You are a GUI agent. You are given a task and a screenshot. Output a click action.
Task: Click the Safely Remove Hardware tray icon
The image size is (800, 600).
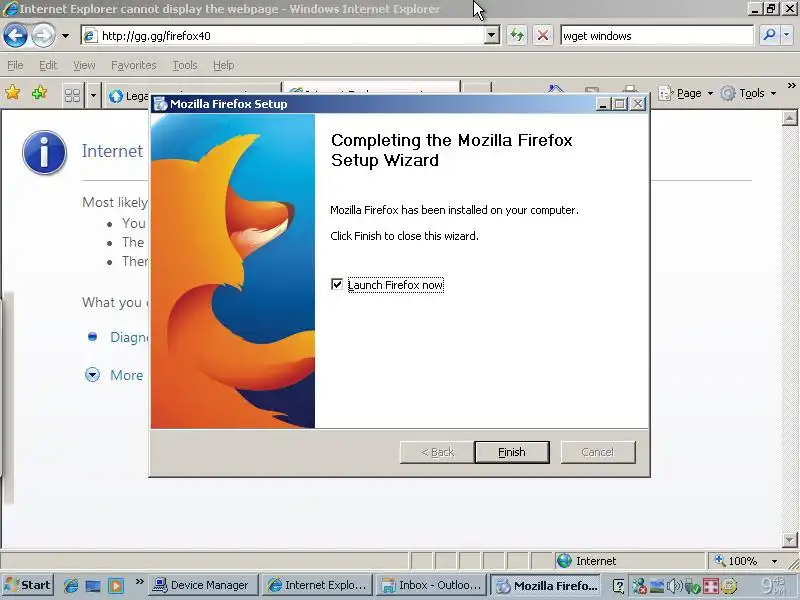pos(693,586)
